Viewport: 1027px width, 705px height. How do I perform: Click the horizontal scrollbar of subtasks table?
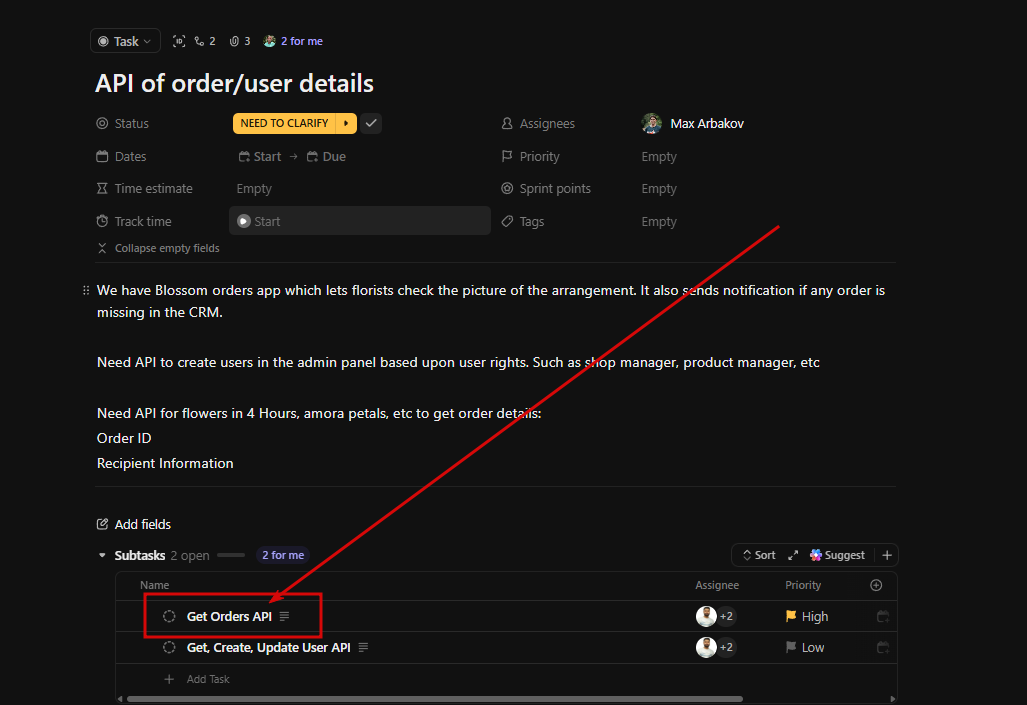[x=435, y=699]
